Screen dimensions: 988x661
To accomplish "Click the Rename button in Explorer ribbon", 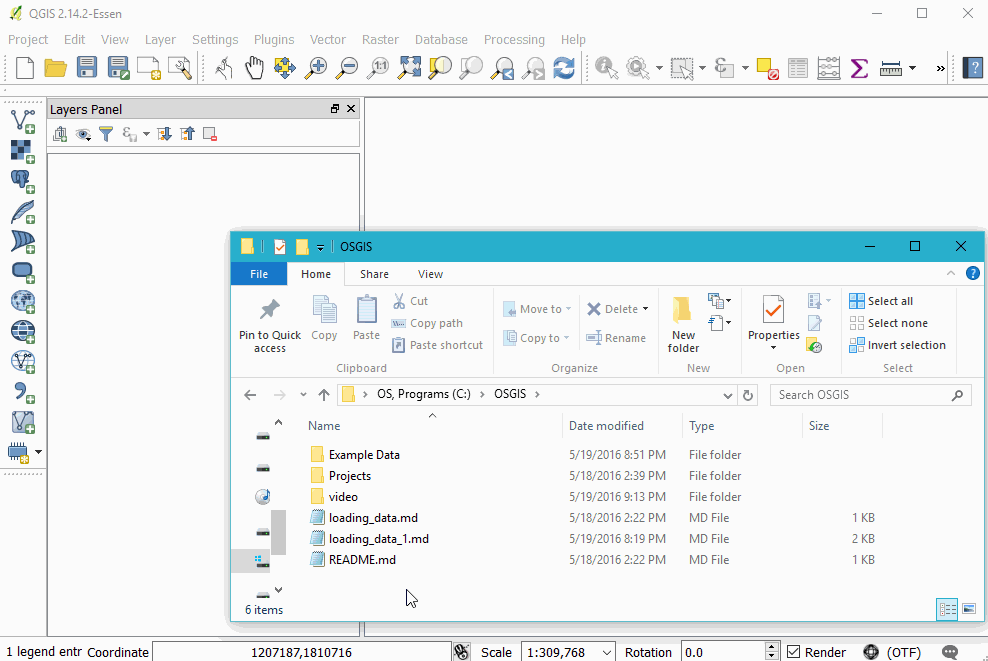I will point(616,338).
